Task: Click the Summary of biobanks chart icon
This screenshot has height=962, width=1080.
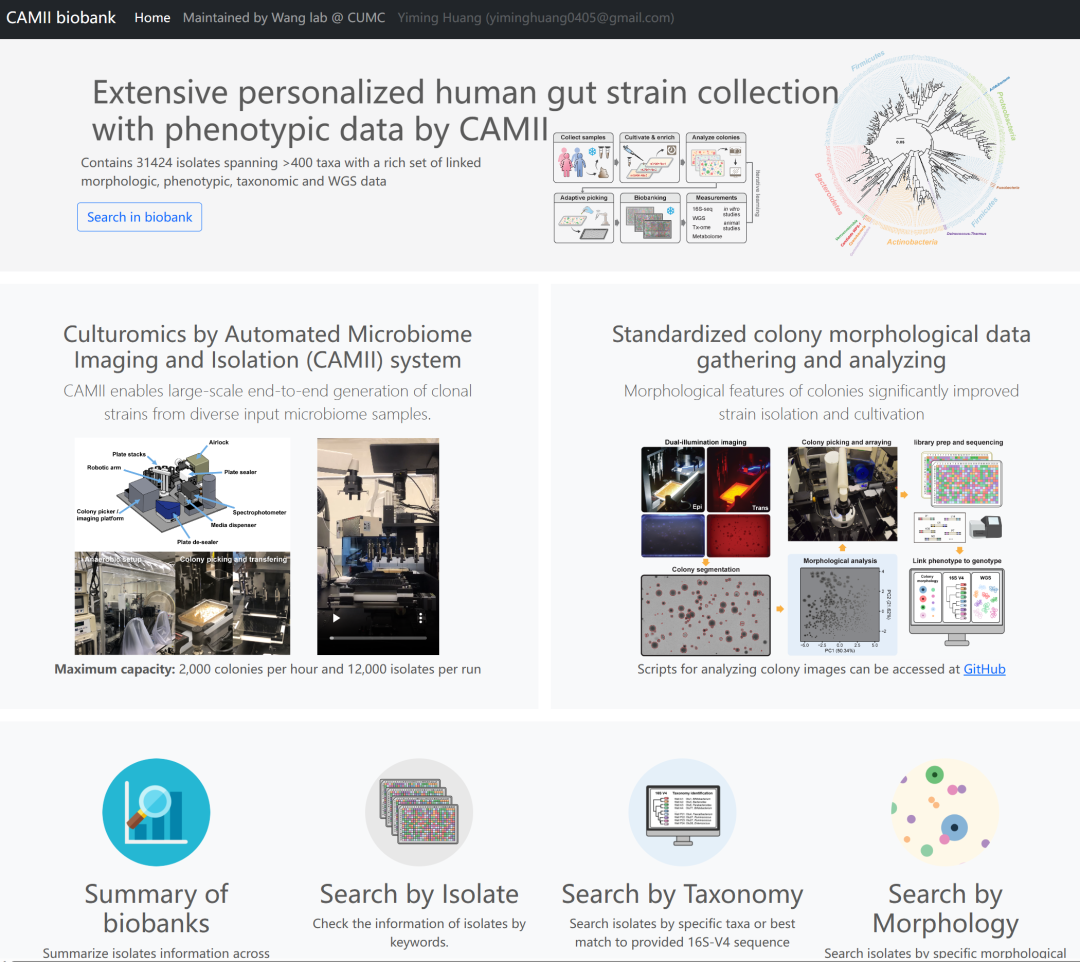Action: [156, 812]
